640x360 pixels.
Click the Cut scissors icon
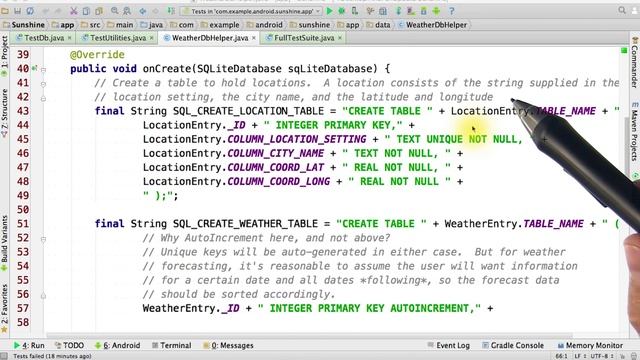[73, 11]
